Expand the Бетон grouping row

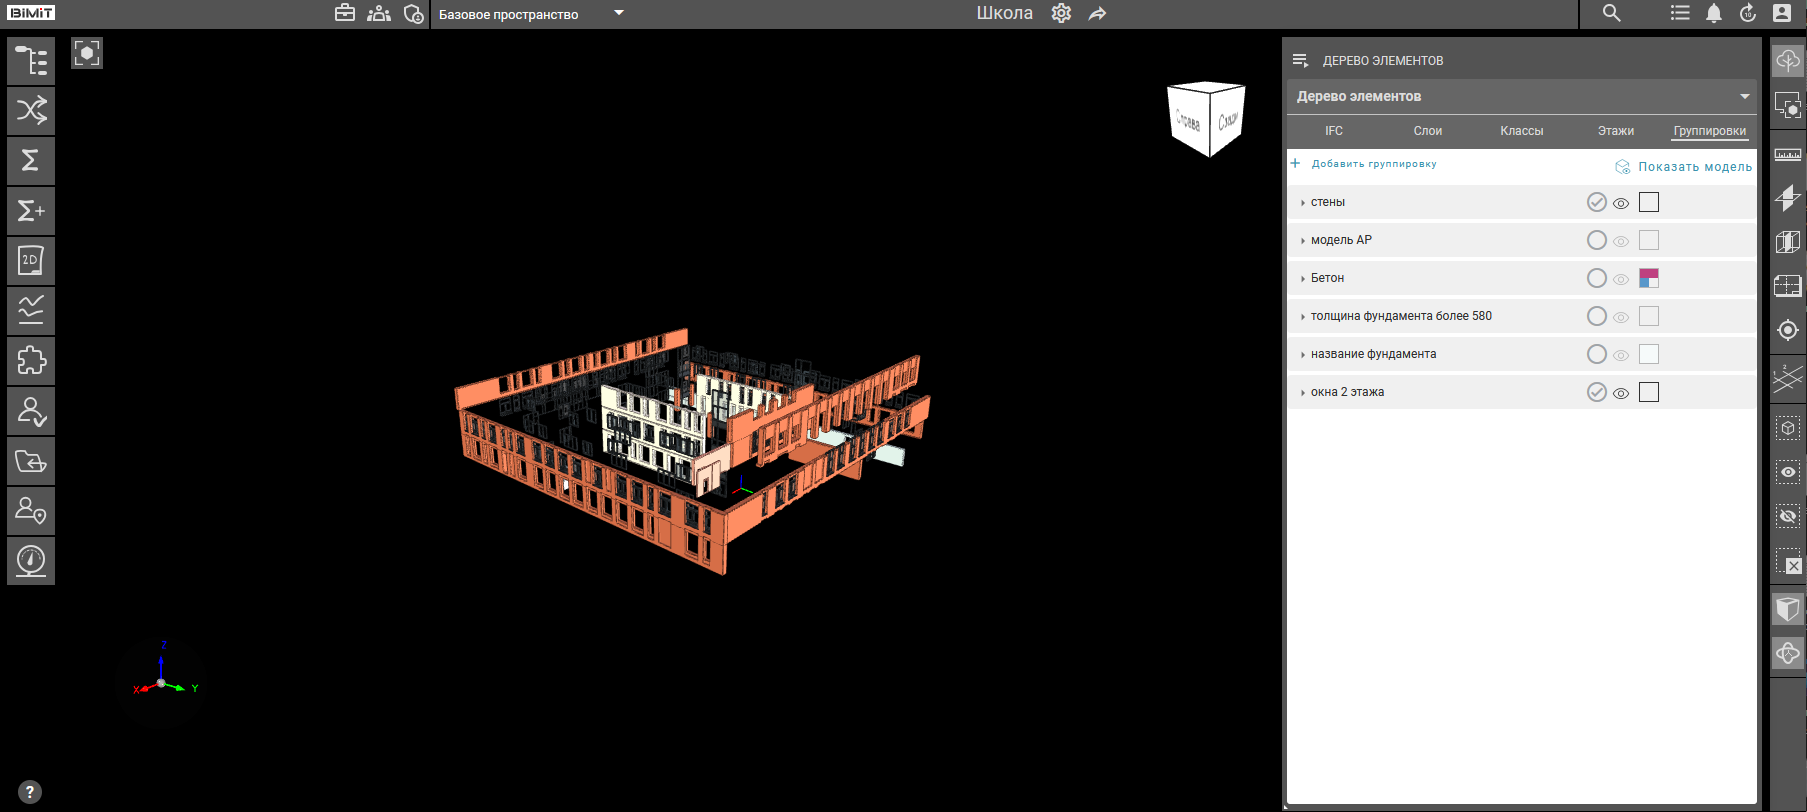click(1302, 279)
